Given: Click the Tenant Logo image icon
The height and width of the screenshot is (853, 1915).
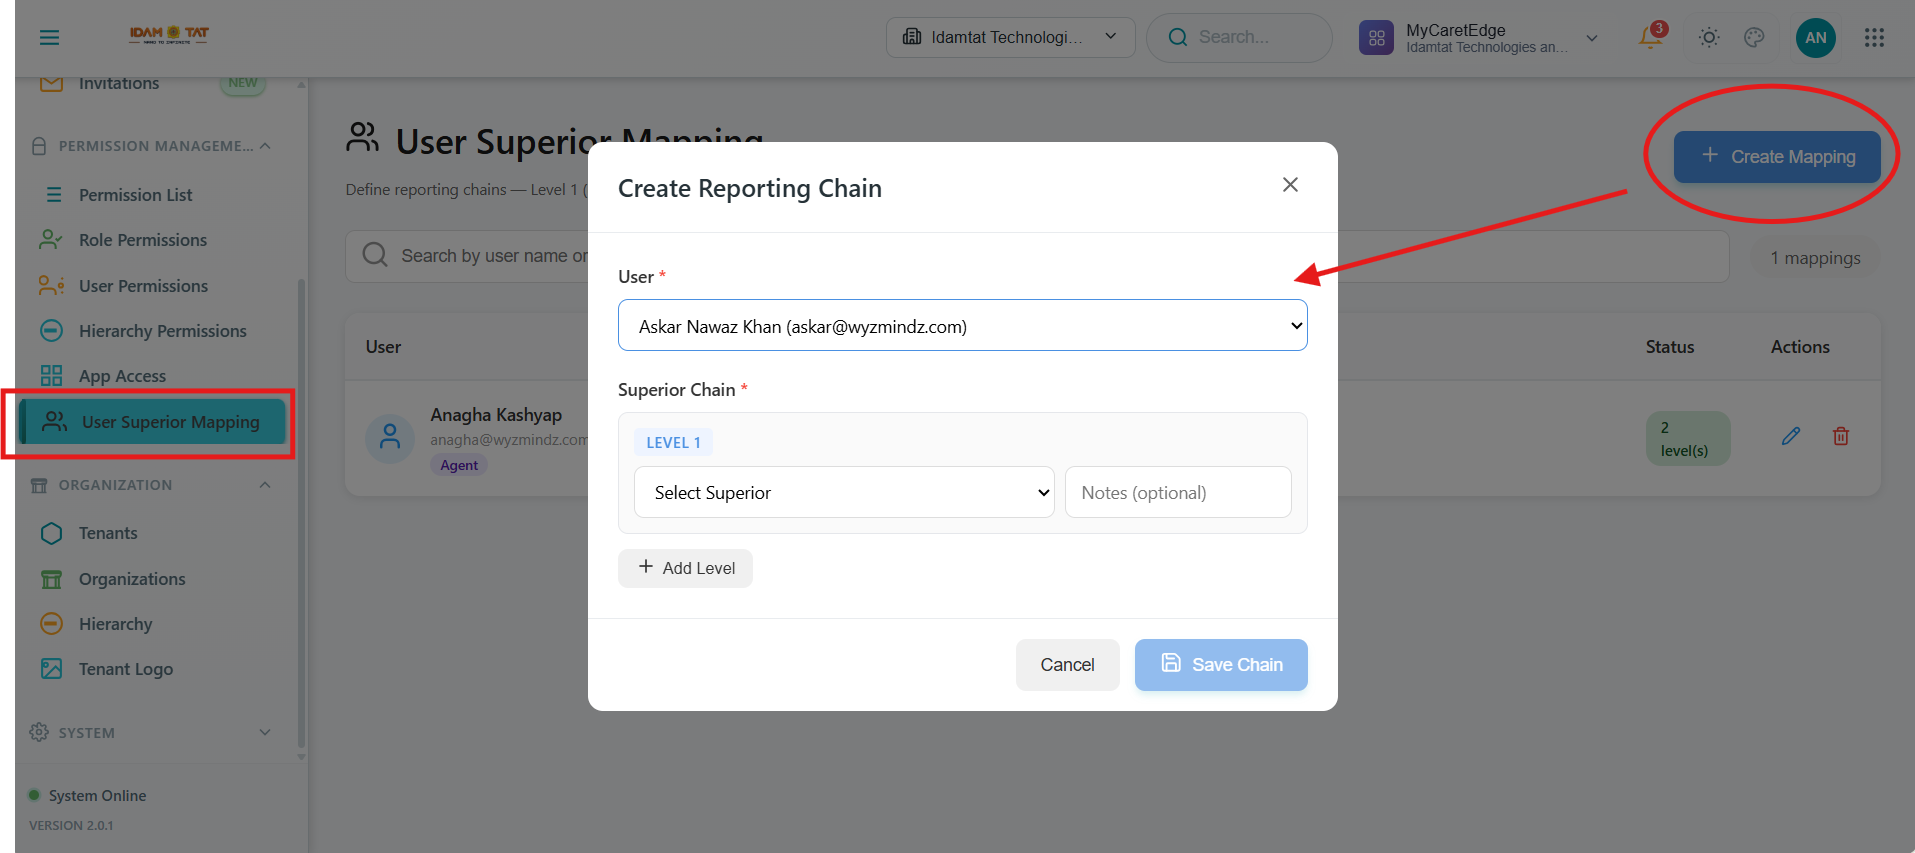Looking at the screenshot, I should point(51,669).
